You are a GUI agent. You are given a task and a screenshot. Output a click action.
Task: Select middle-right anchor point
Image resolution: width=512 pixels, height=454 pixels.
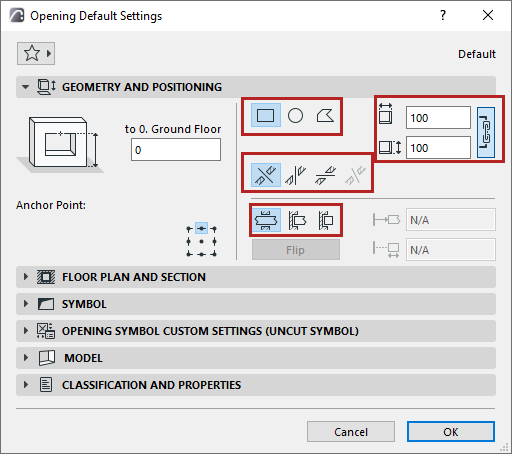(x=214, y=241)
